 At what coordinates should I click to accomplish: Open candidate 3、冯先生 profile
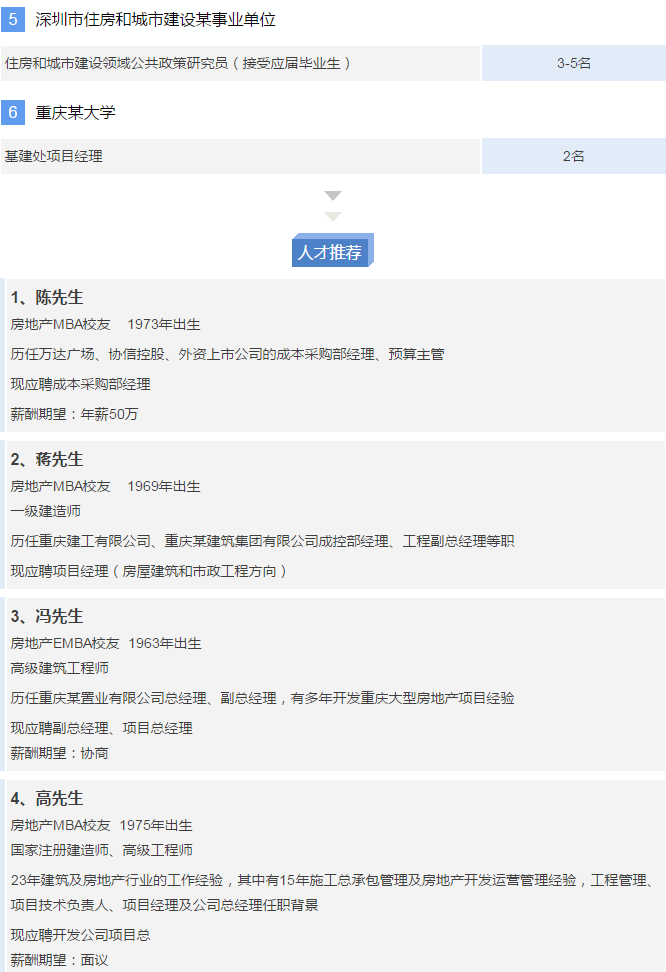point(47,616)
